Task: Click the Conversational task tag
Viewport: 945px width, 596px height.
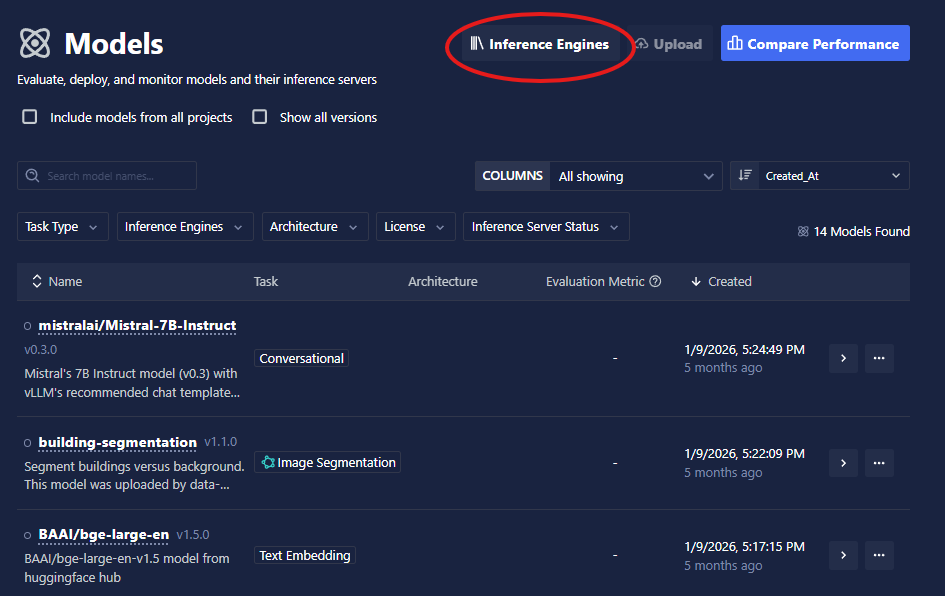Action: click(x=301, y=358)
